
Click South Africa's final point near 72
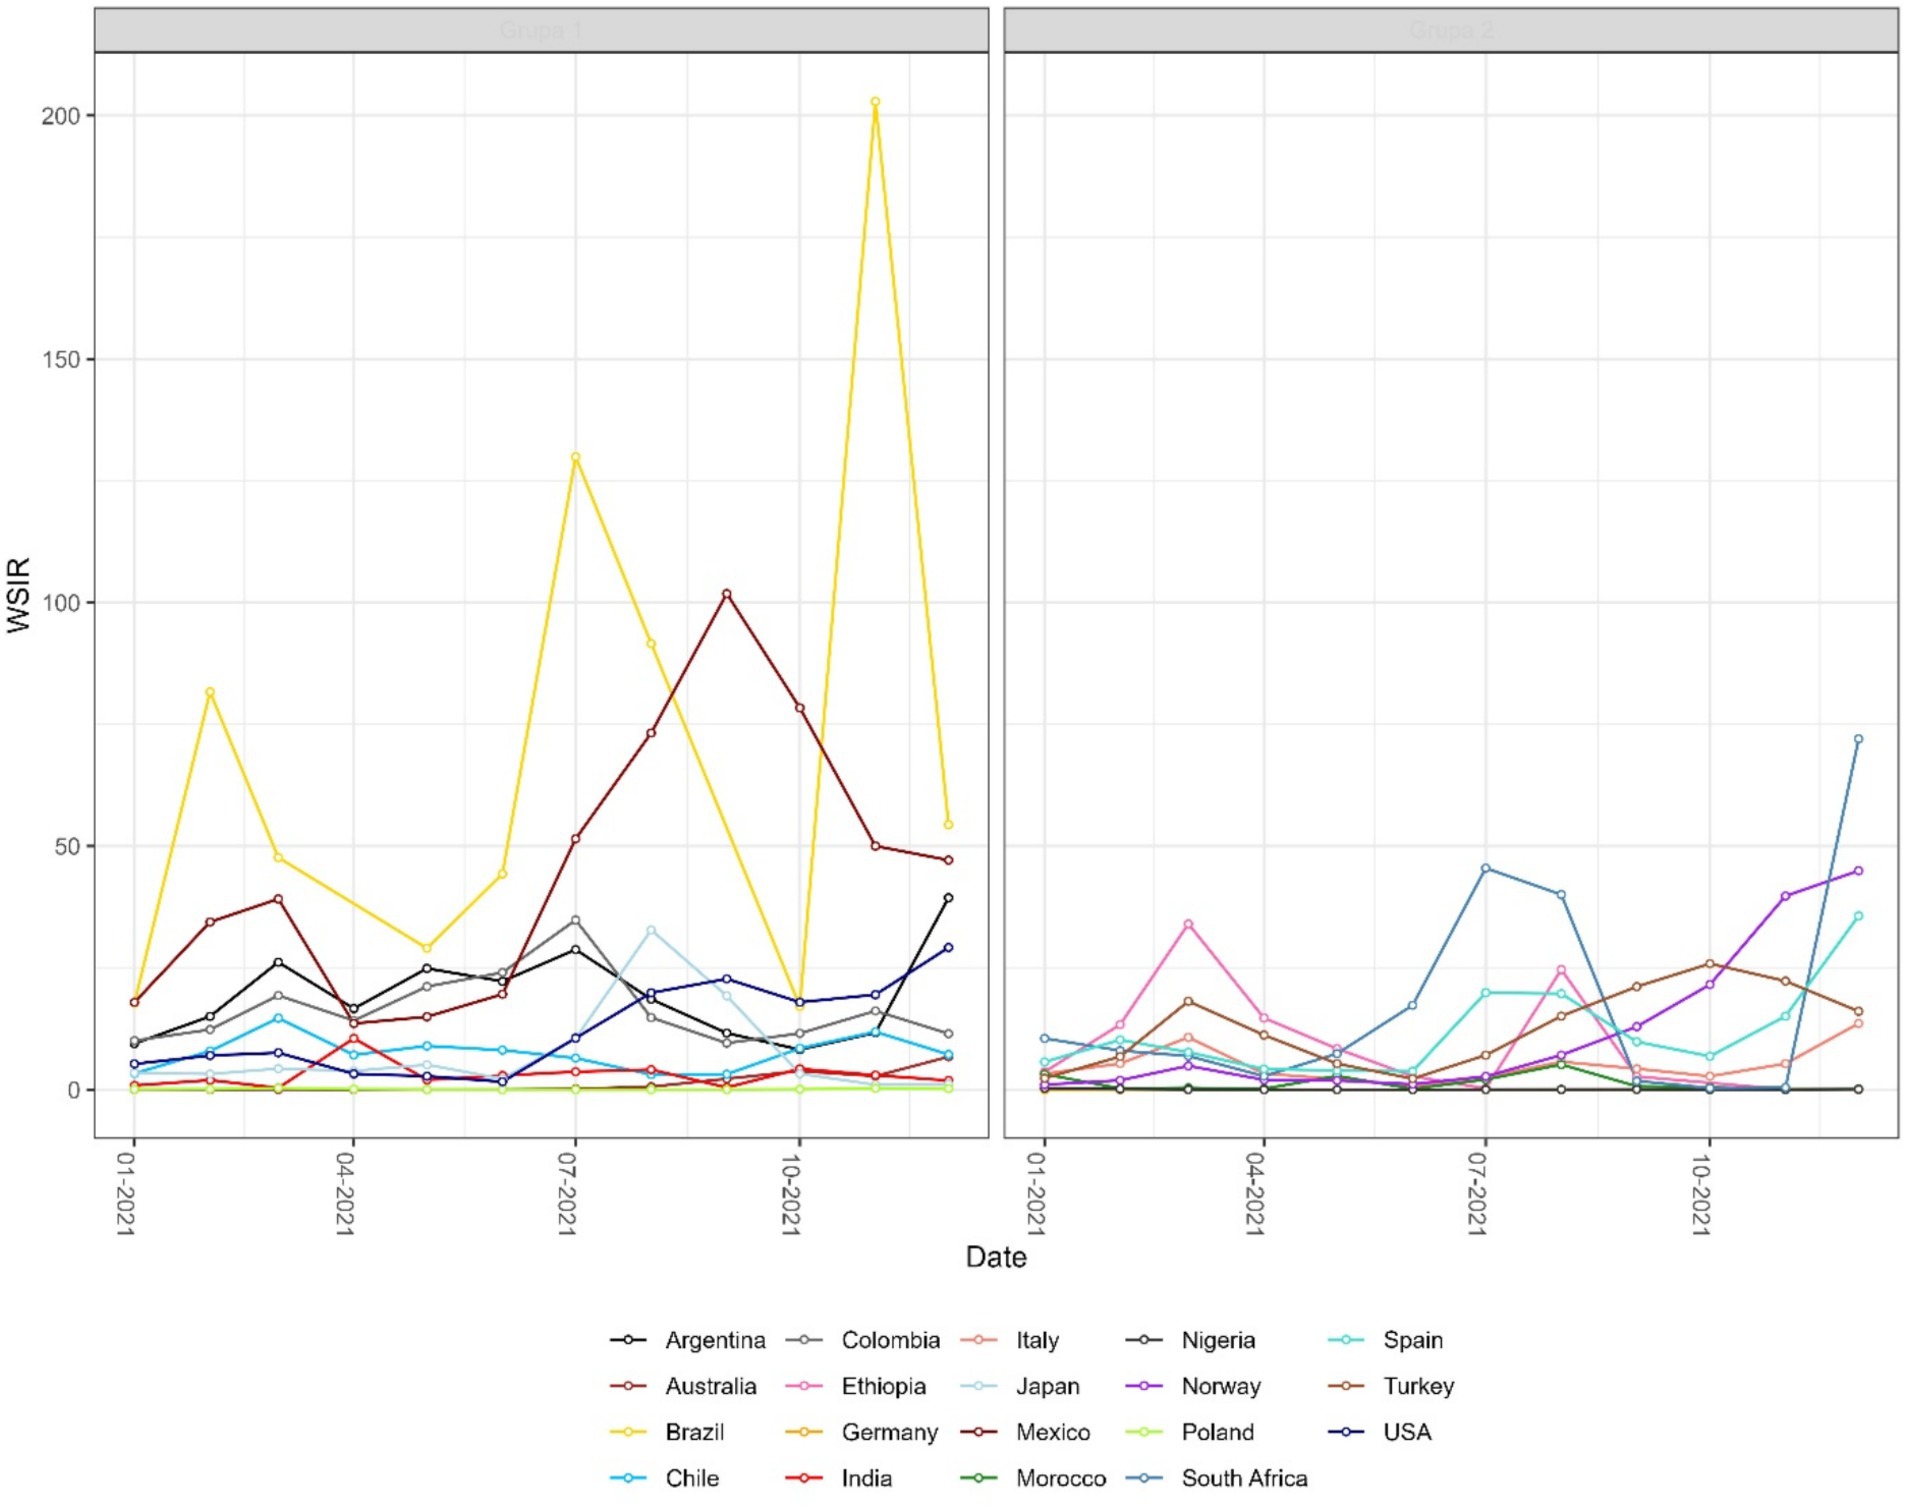1858,740
